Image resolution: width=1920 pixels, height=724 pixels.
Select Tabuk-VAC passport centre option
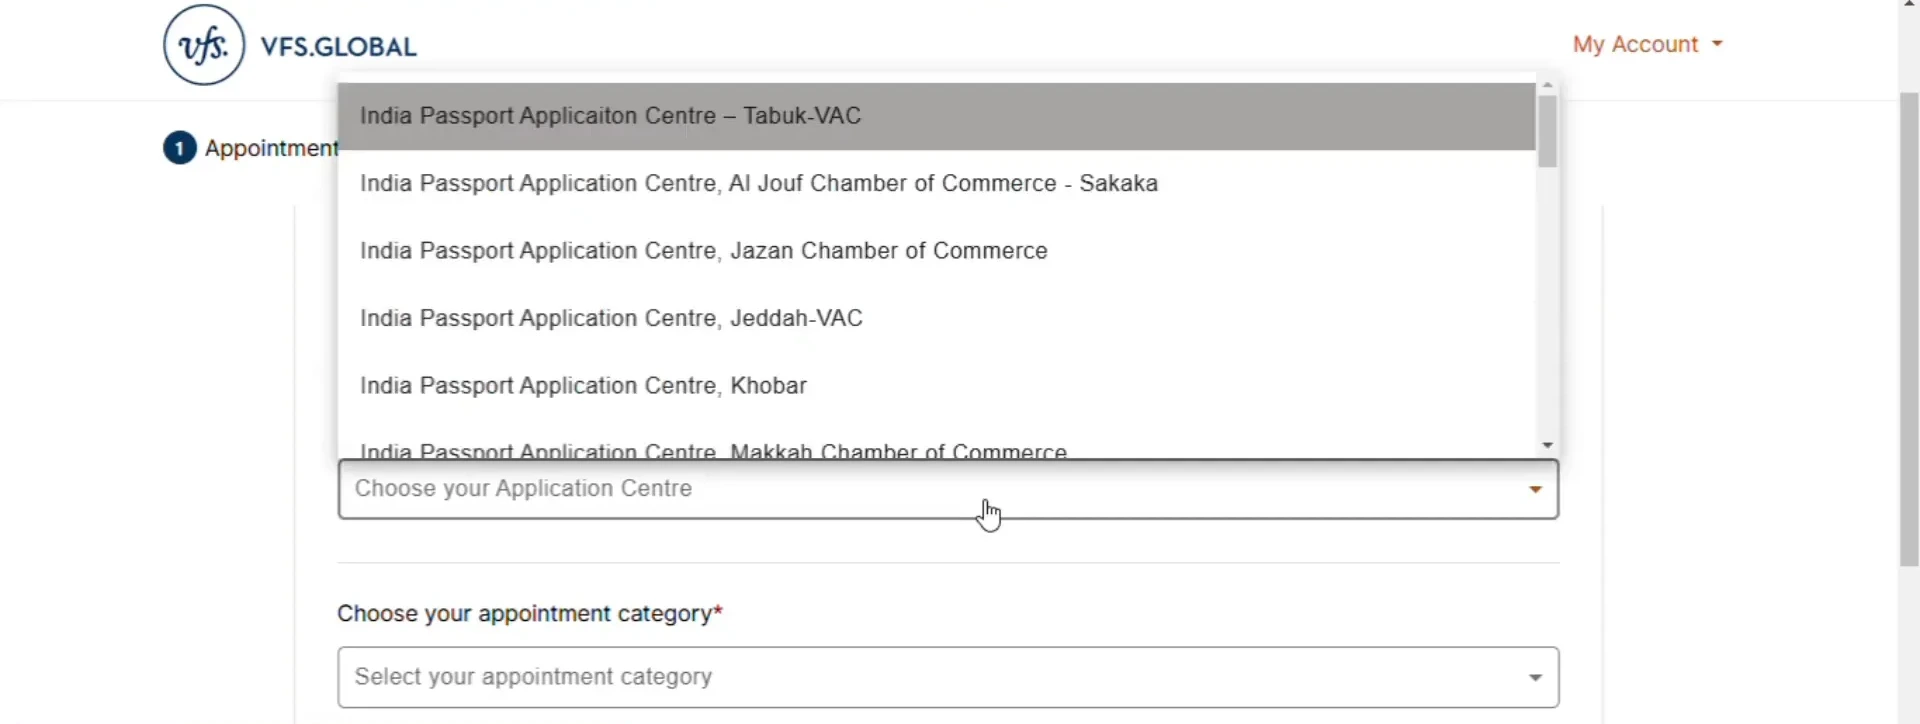coord(936,116)
